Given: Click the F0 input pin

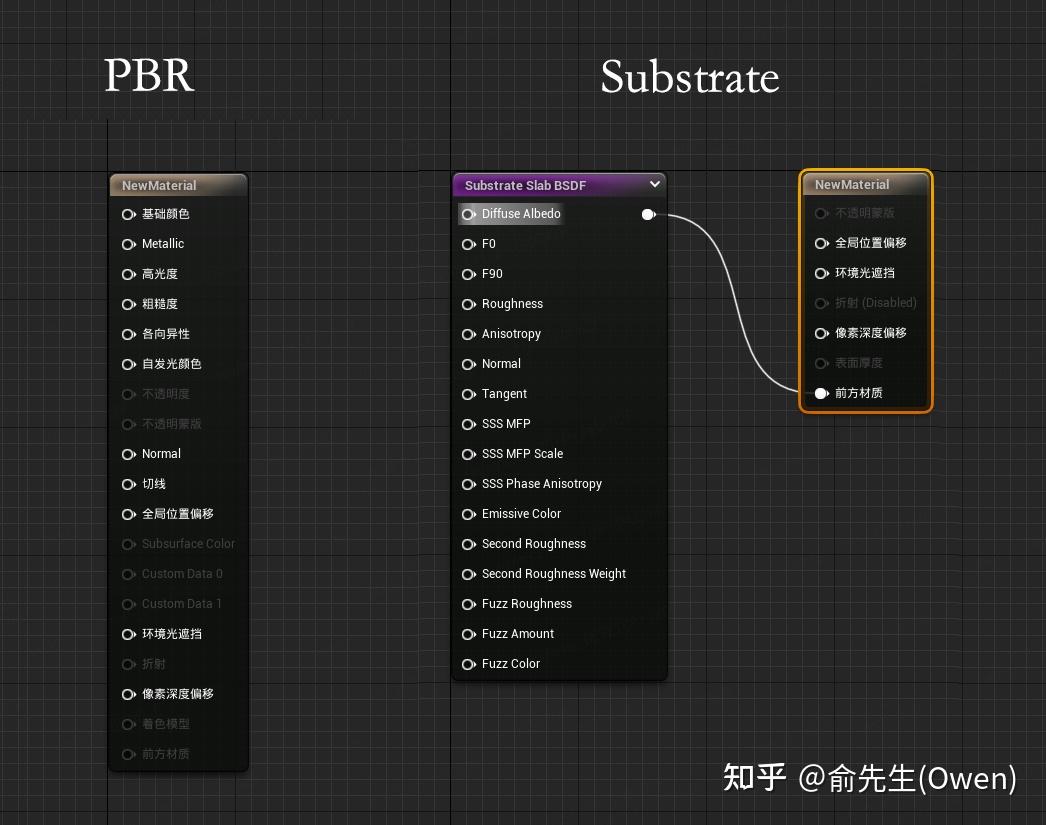Looking at the screenshot, I should click(x=469, y=244).
